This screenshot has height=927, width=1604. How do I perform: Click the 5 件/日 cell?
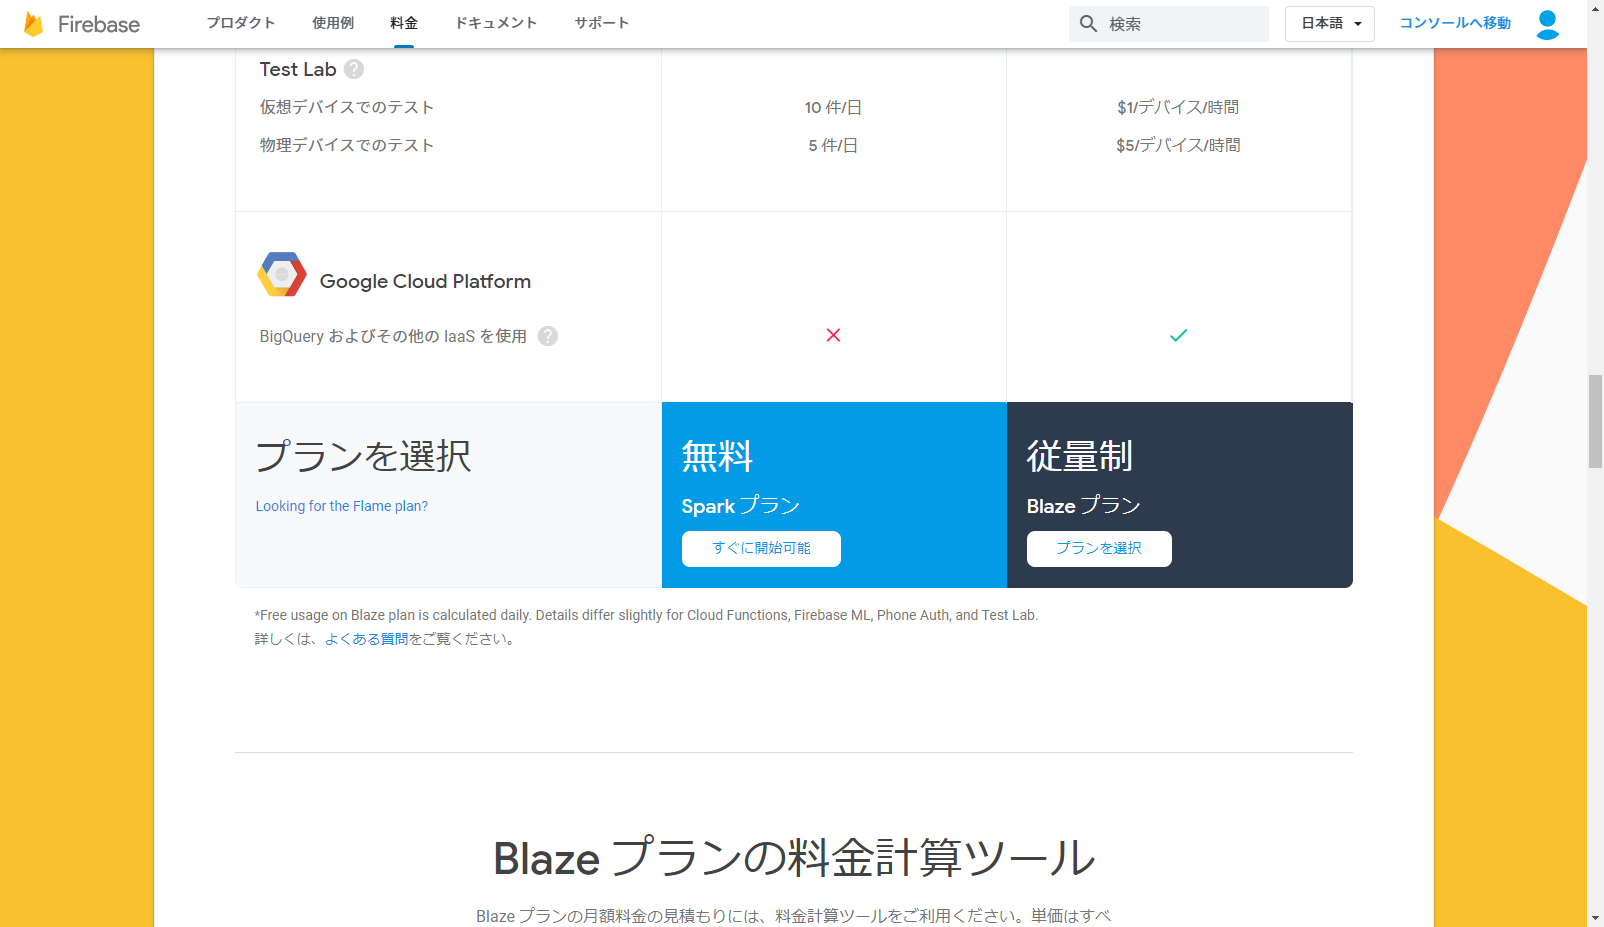833,145
